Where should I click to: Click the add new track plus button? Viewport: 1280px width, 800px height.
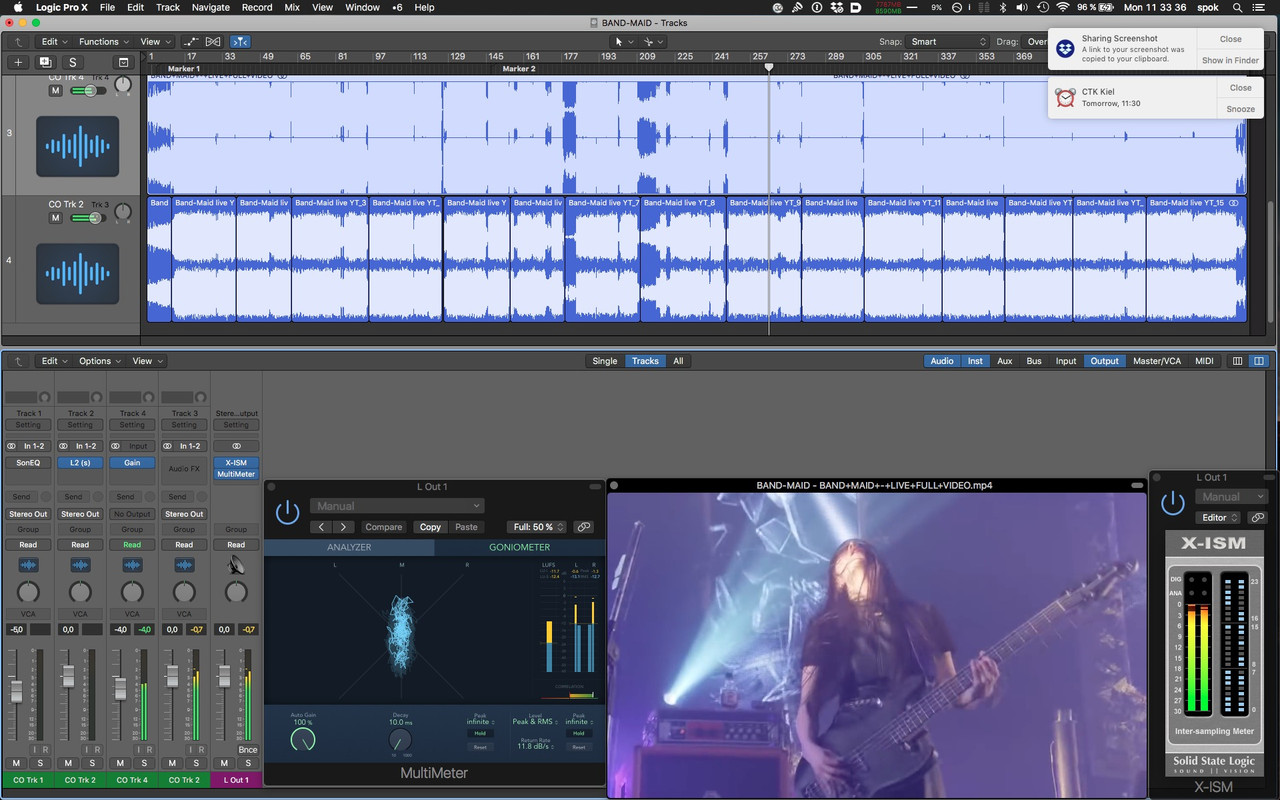pos(17,62)
